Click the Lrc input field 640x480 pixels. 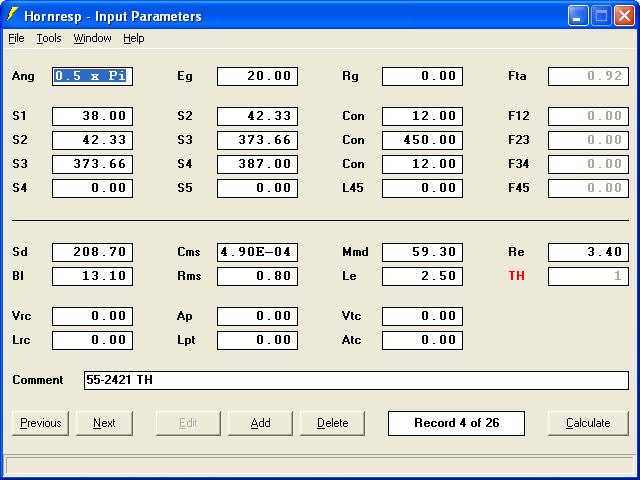[x=92, y=340]
